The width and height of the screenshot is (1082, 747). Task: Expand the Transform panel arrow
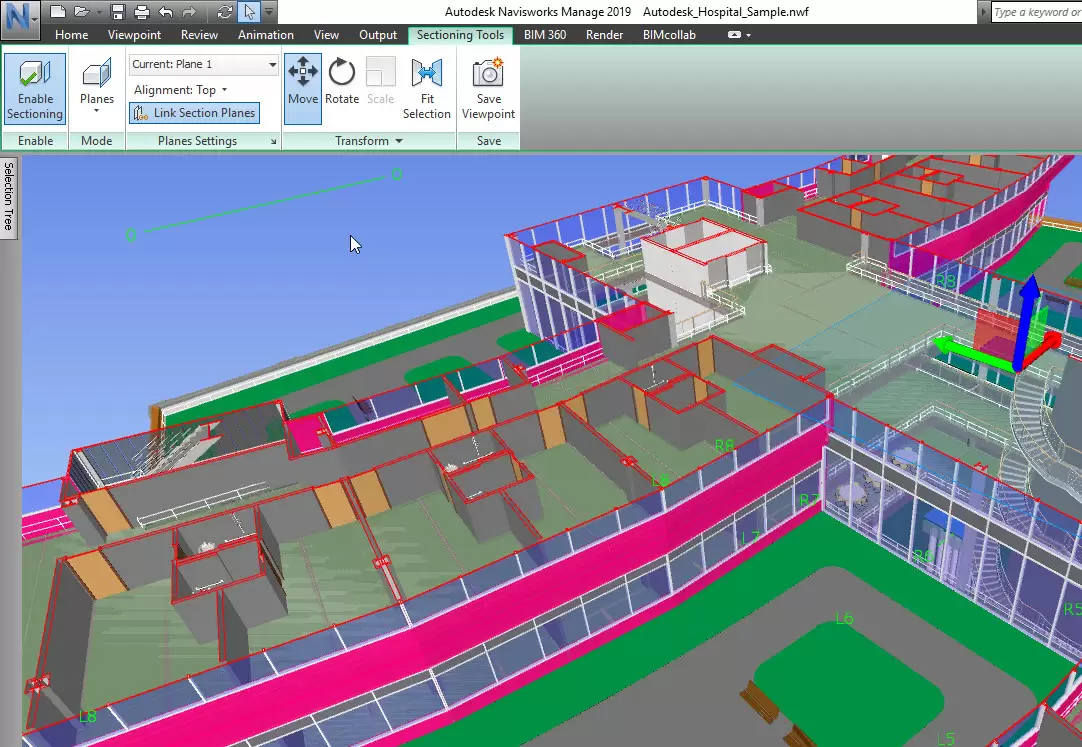[399, 142]
